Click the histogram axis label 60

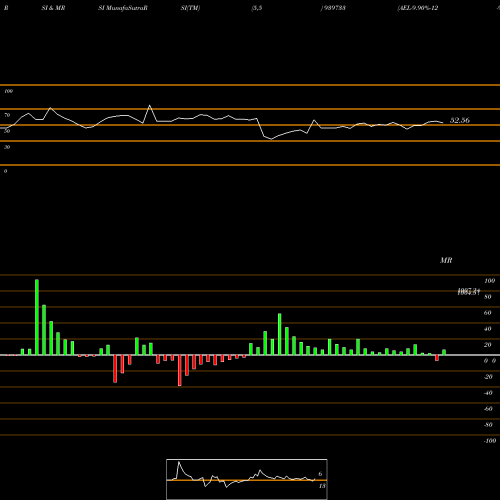(487, 313)
